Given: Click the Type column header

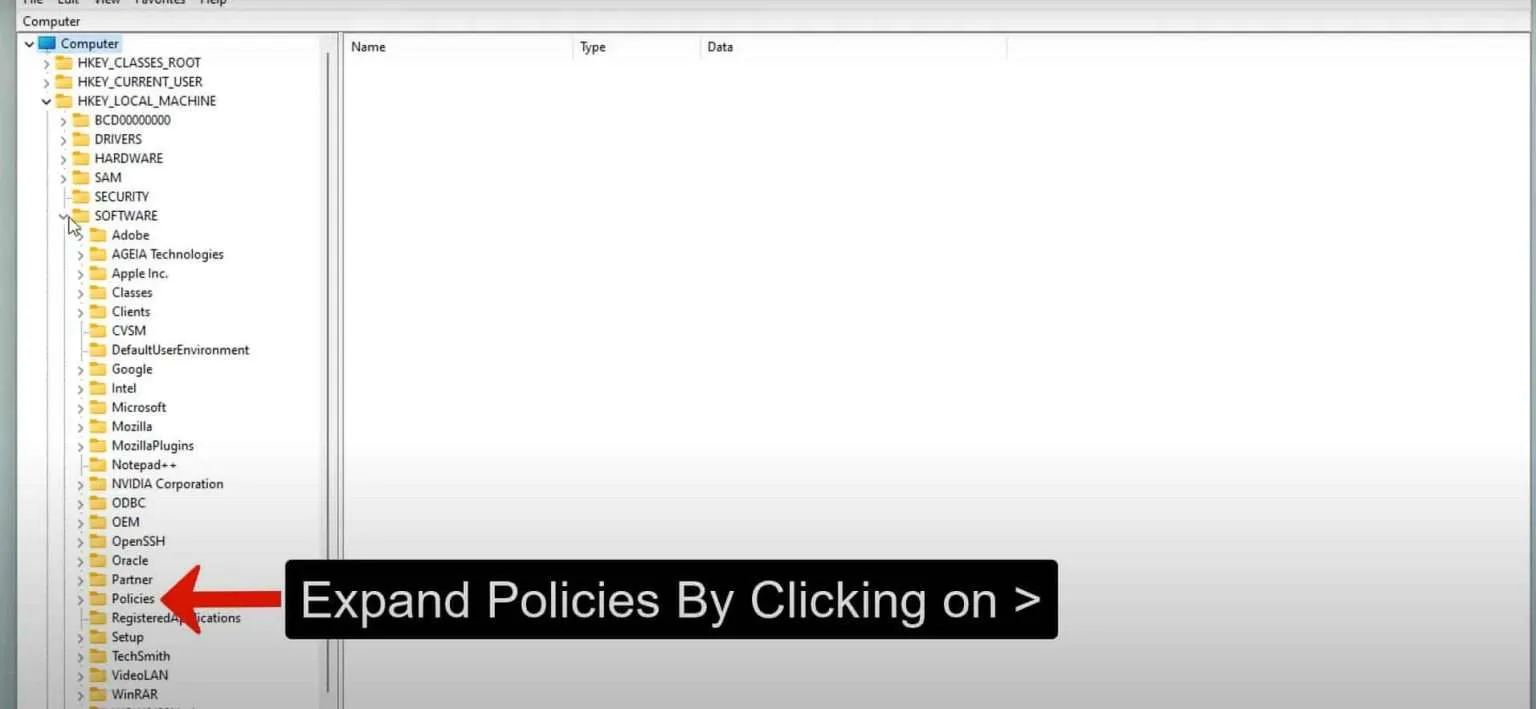Looking at the screenshot, I should tap(637, 47).
